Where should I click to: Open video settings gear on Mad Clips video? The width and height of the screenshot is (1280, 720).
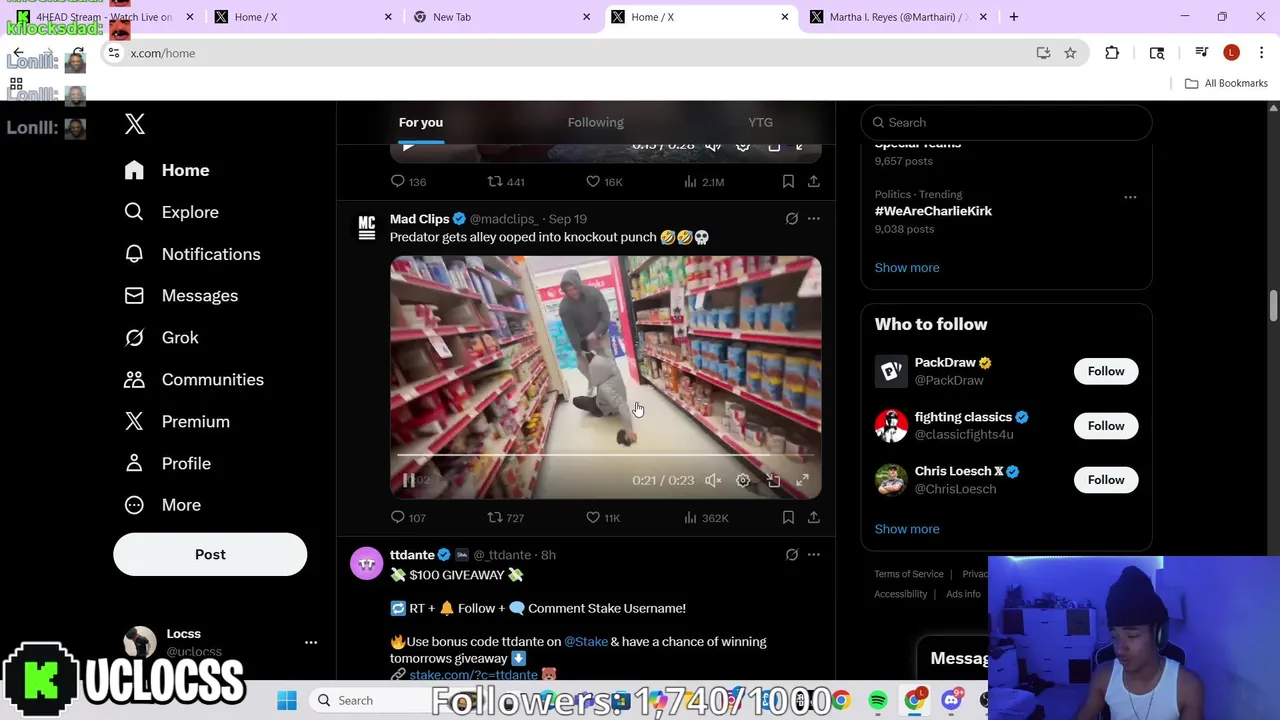[743, 481]
